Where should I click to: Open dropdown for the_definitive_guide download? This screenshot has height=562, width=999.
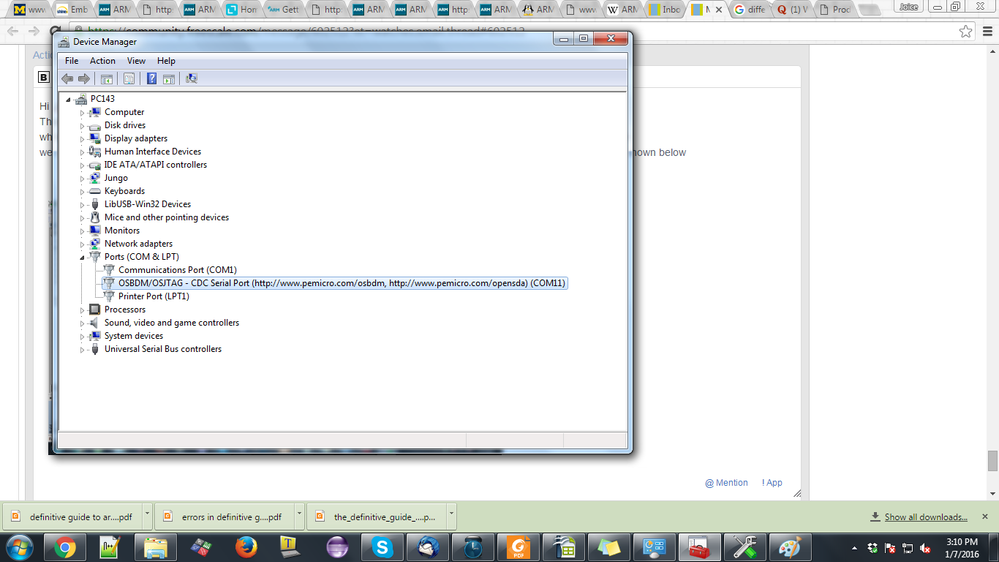[x=451, y=514]
